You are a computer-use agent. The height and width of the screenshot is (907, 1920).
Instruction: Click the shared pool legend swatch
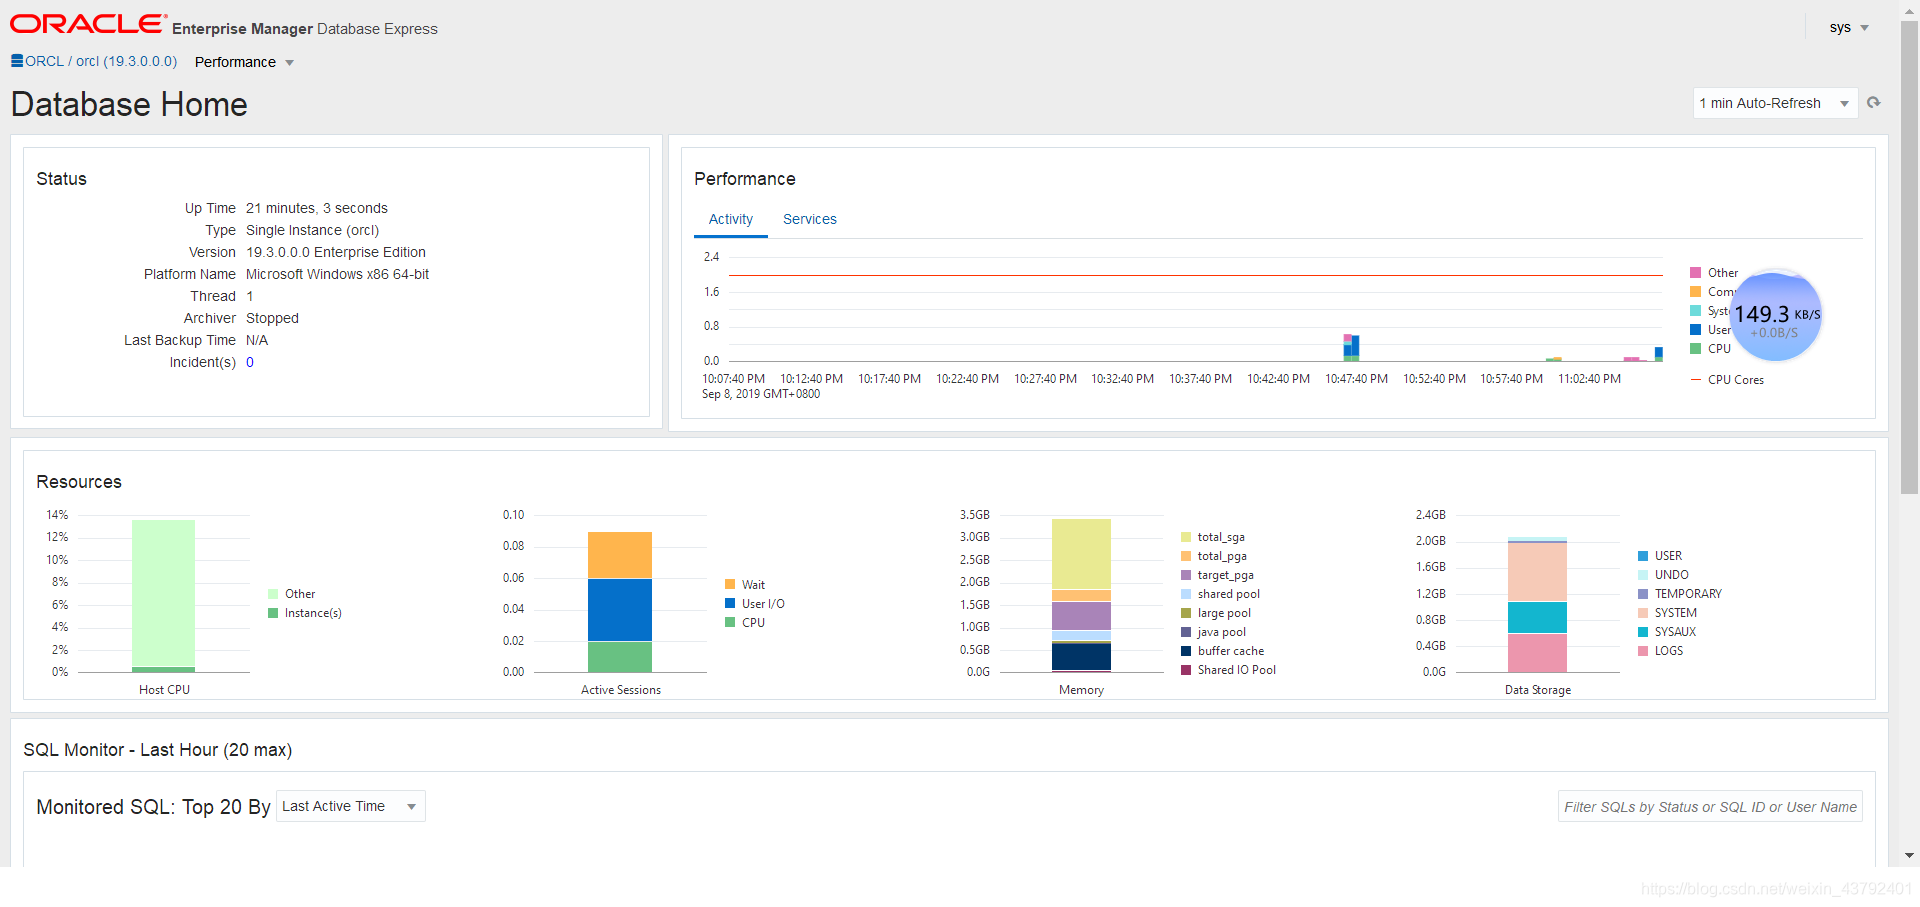1186,594
